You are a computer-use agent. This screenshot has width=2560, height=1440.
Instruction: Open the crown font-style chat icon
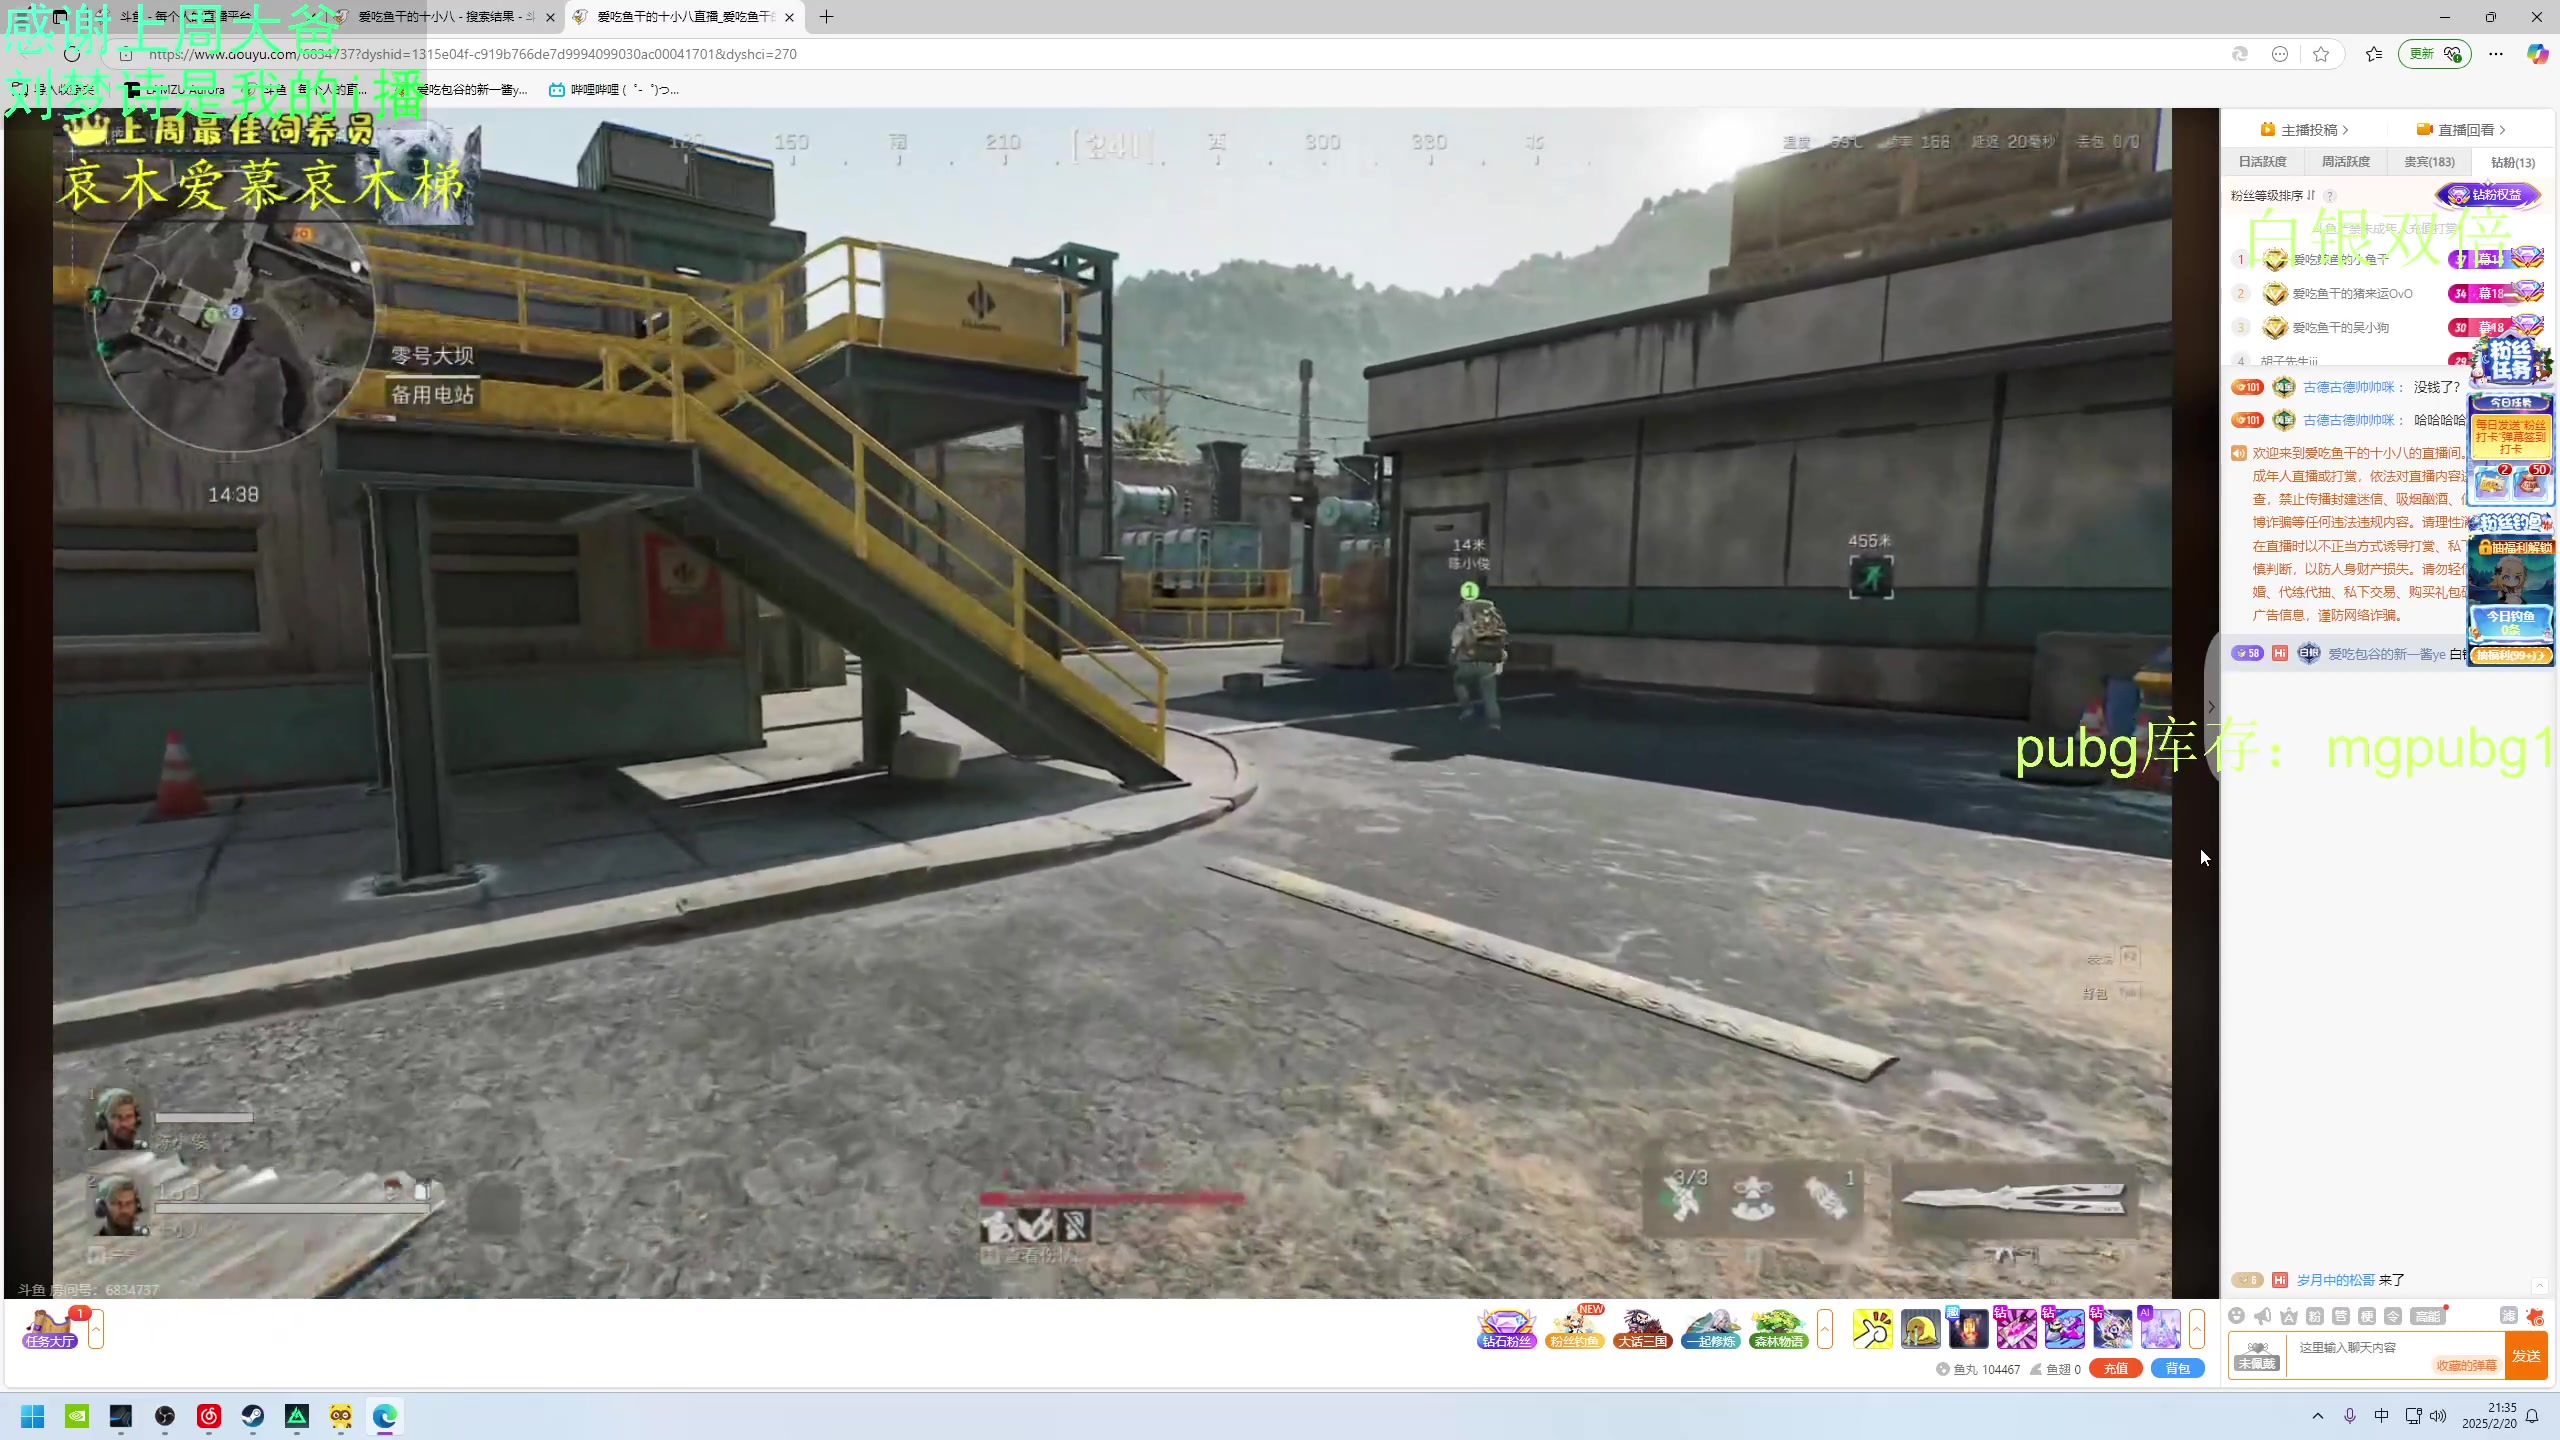click(x=2289, y=1316)
